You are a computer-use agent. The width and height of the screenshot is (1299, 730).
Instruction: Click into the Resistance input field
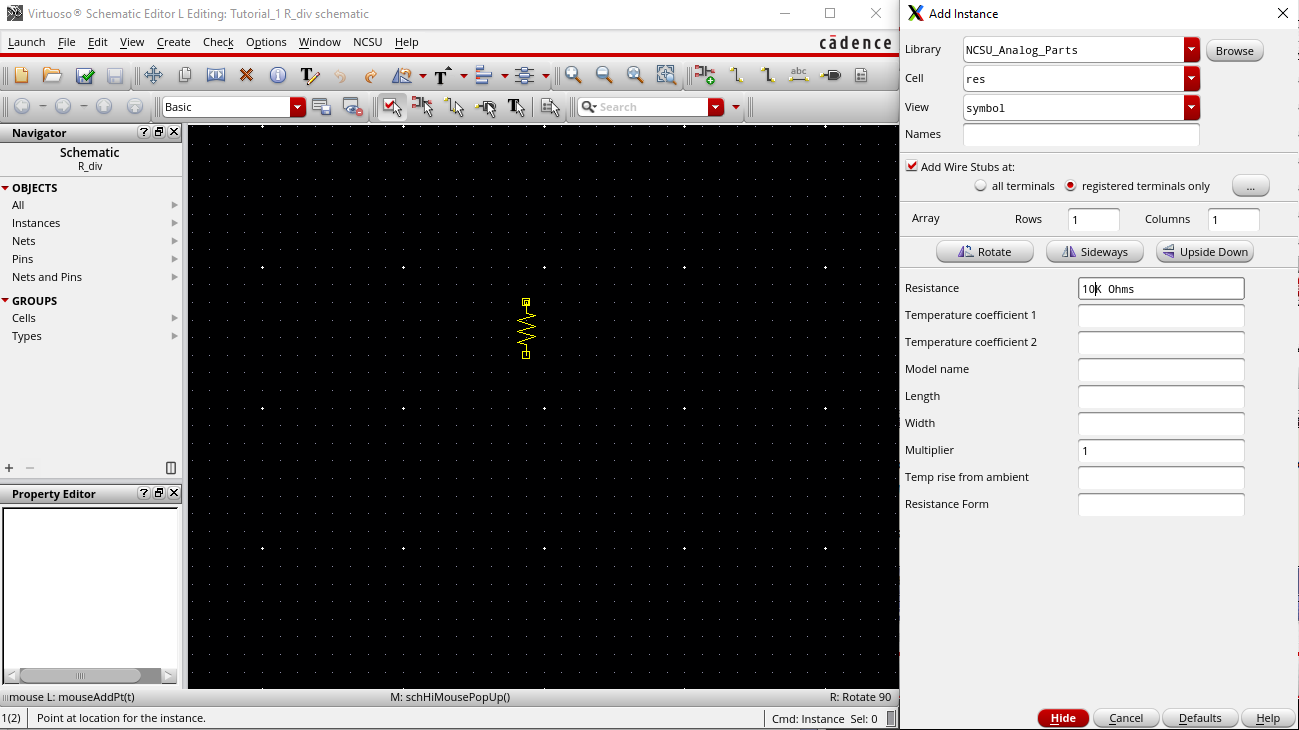click(x=1161, y=289)
